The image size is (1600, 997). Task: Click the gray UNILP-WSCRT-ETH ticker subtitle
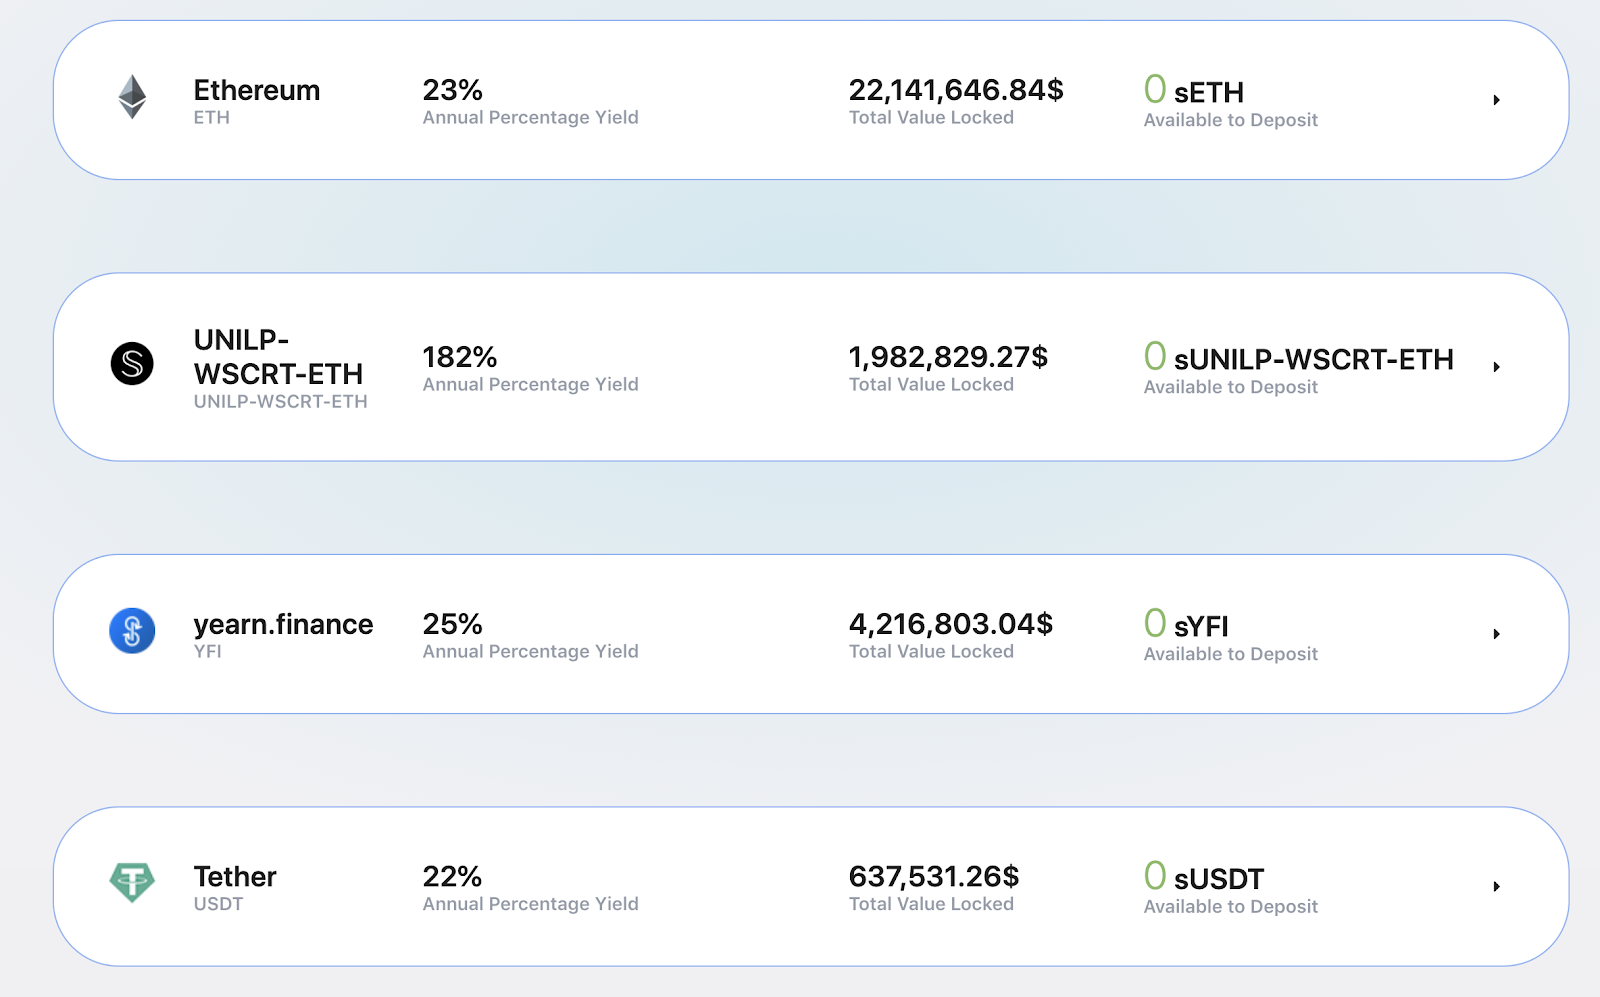click(x=281, y=401)
